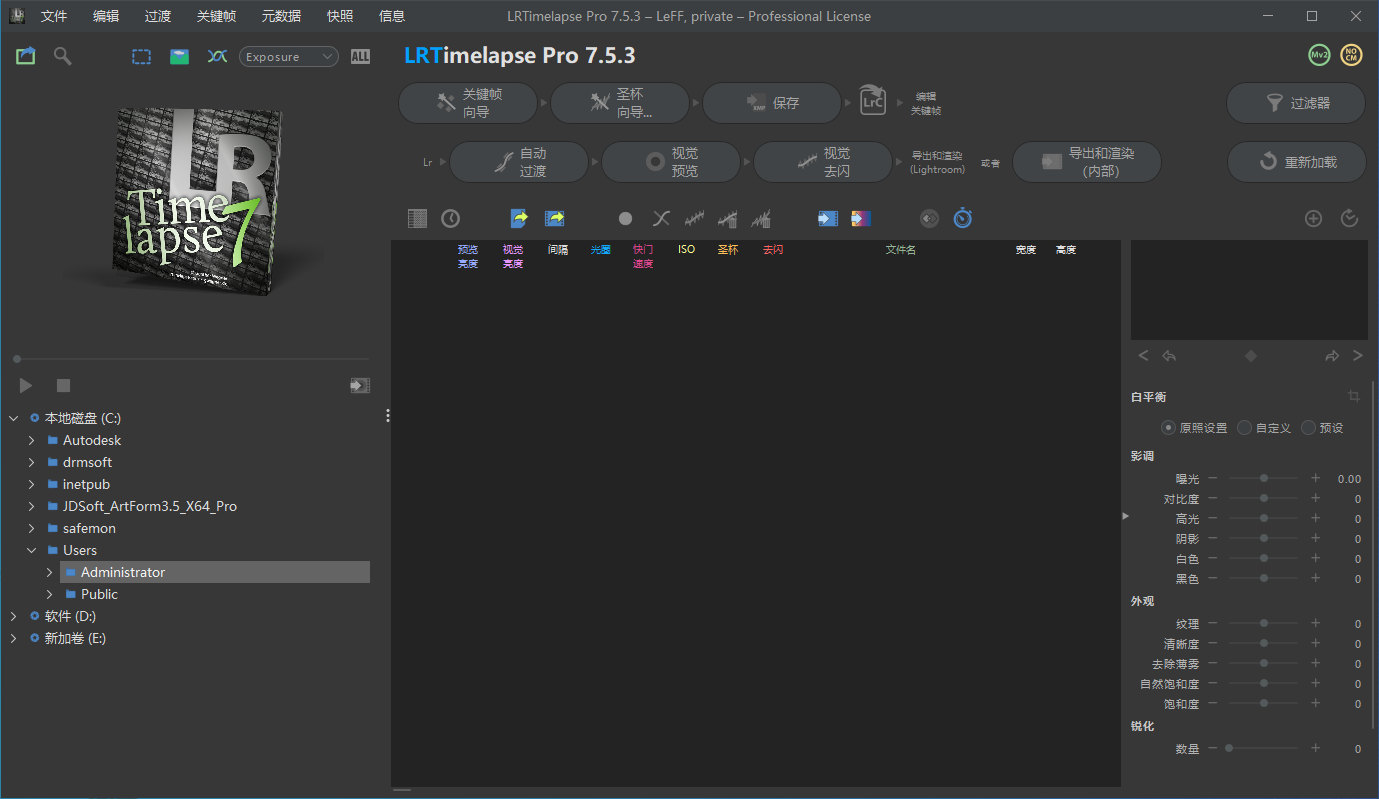The width and height of the screenshot is (1379, 799).
Task: Collapse the 本地磁盘 (C:) drive
Action: click(x=13, y=418)
